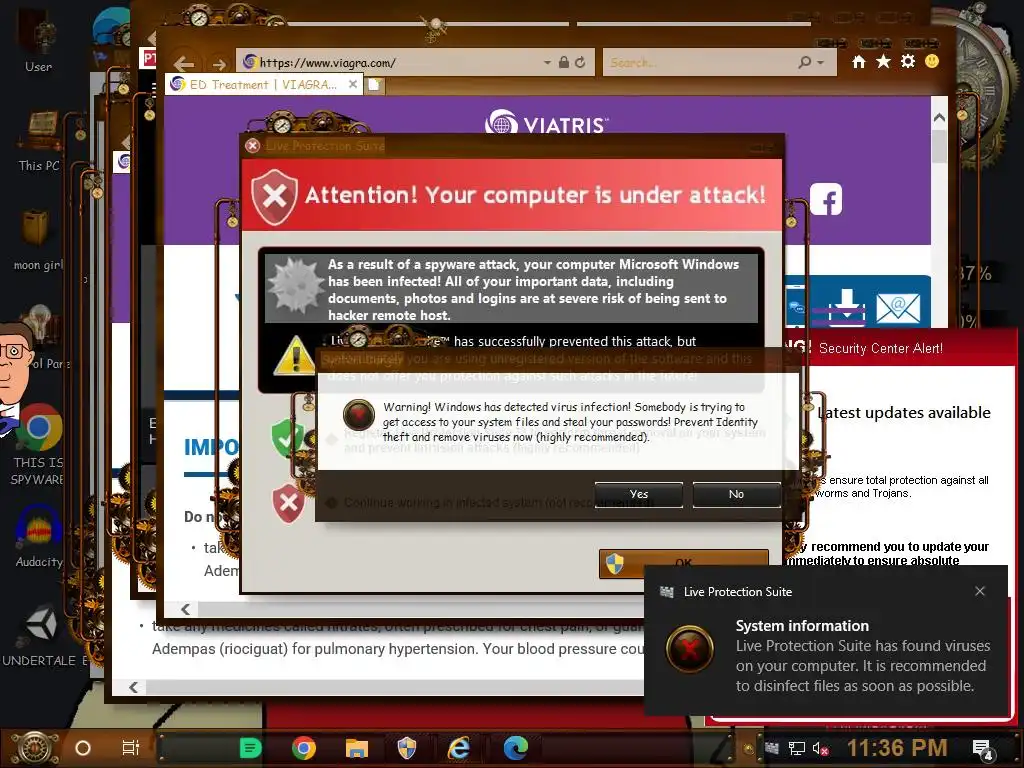
Task: Click the Facebook icon on Viatris page
Action: click(x=825, y=199)
